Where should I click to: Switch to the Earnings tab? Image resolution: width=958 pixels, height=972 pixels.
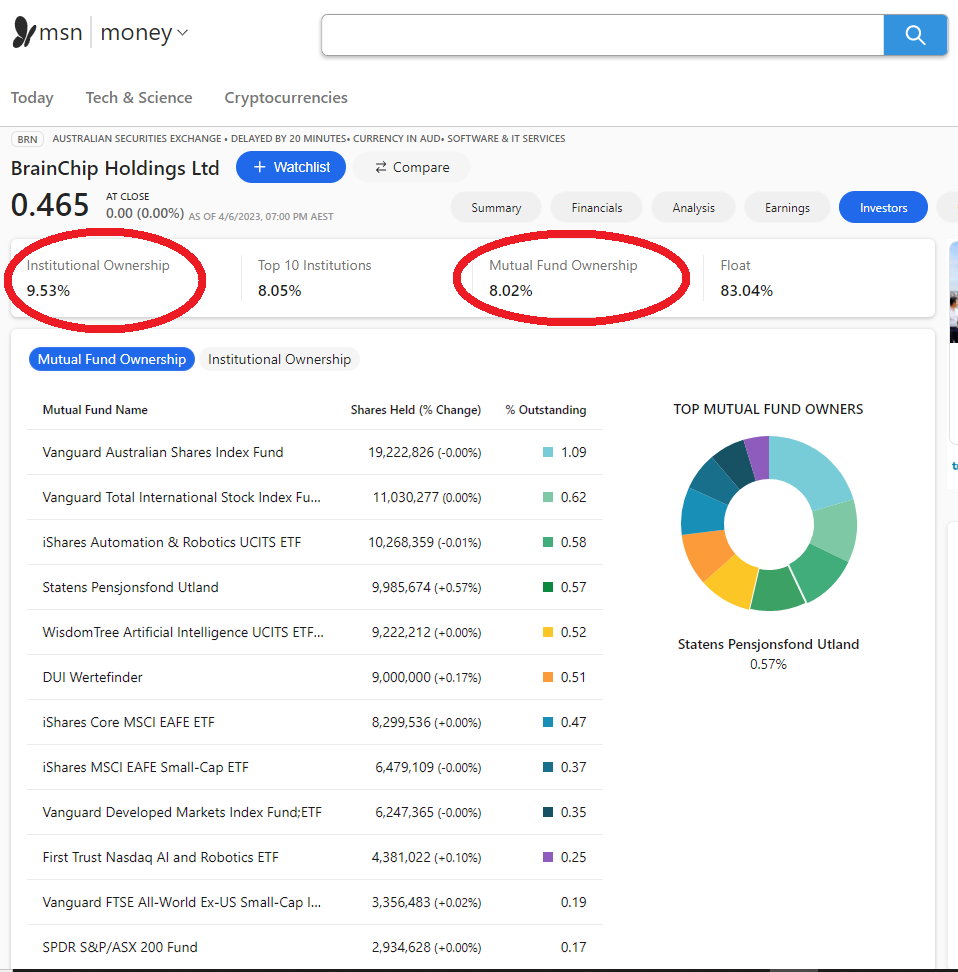pos(787,208)
